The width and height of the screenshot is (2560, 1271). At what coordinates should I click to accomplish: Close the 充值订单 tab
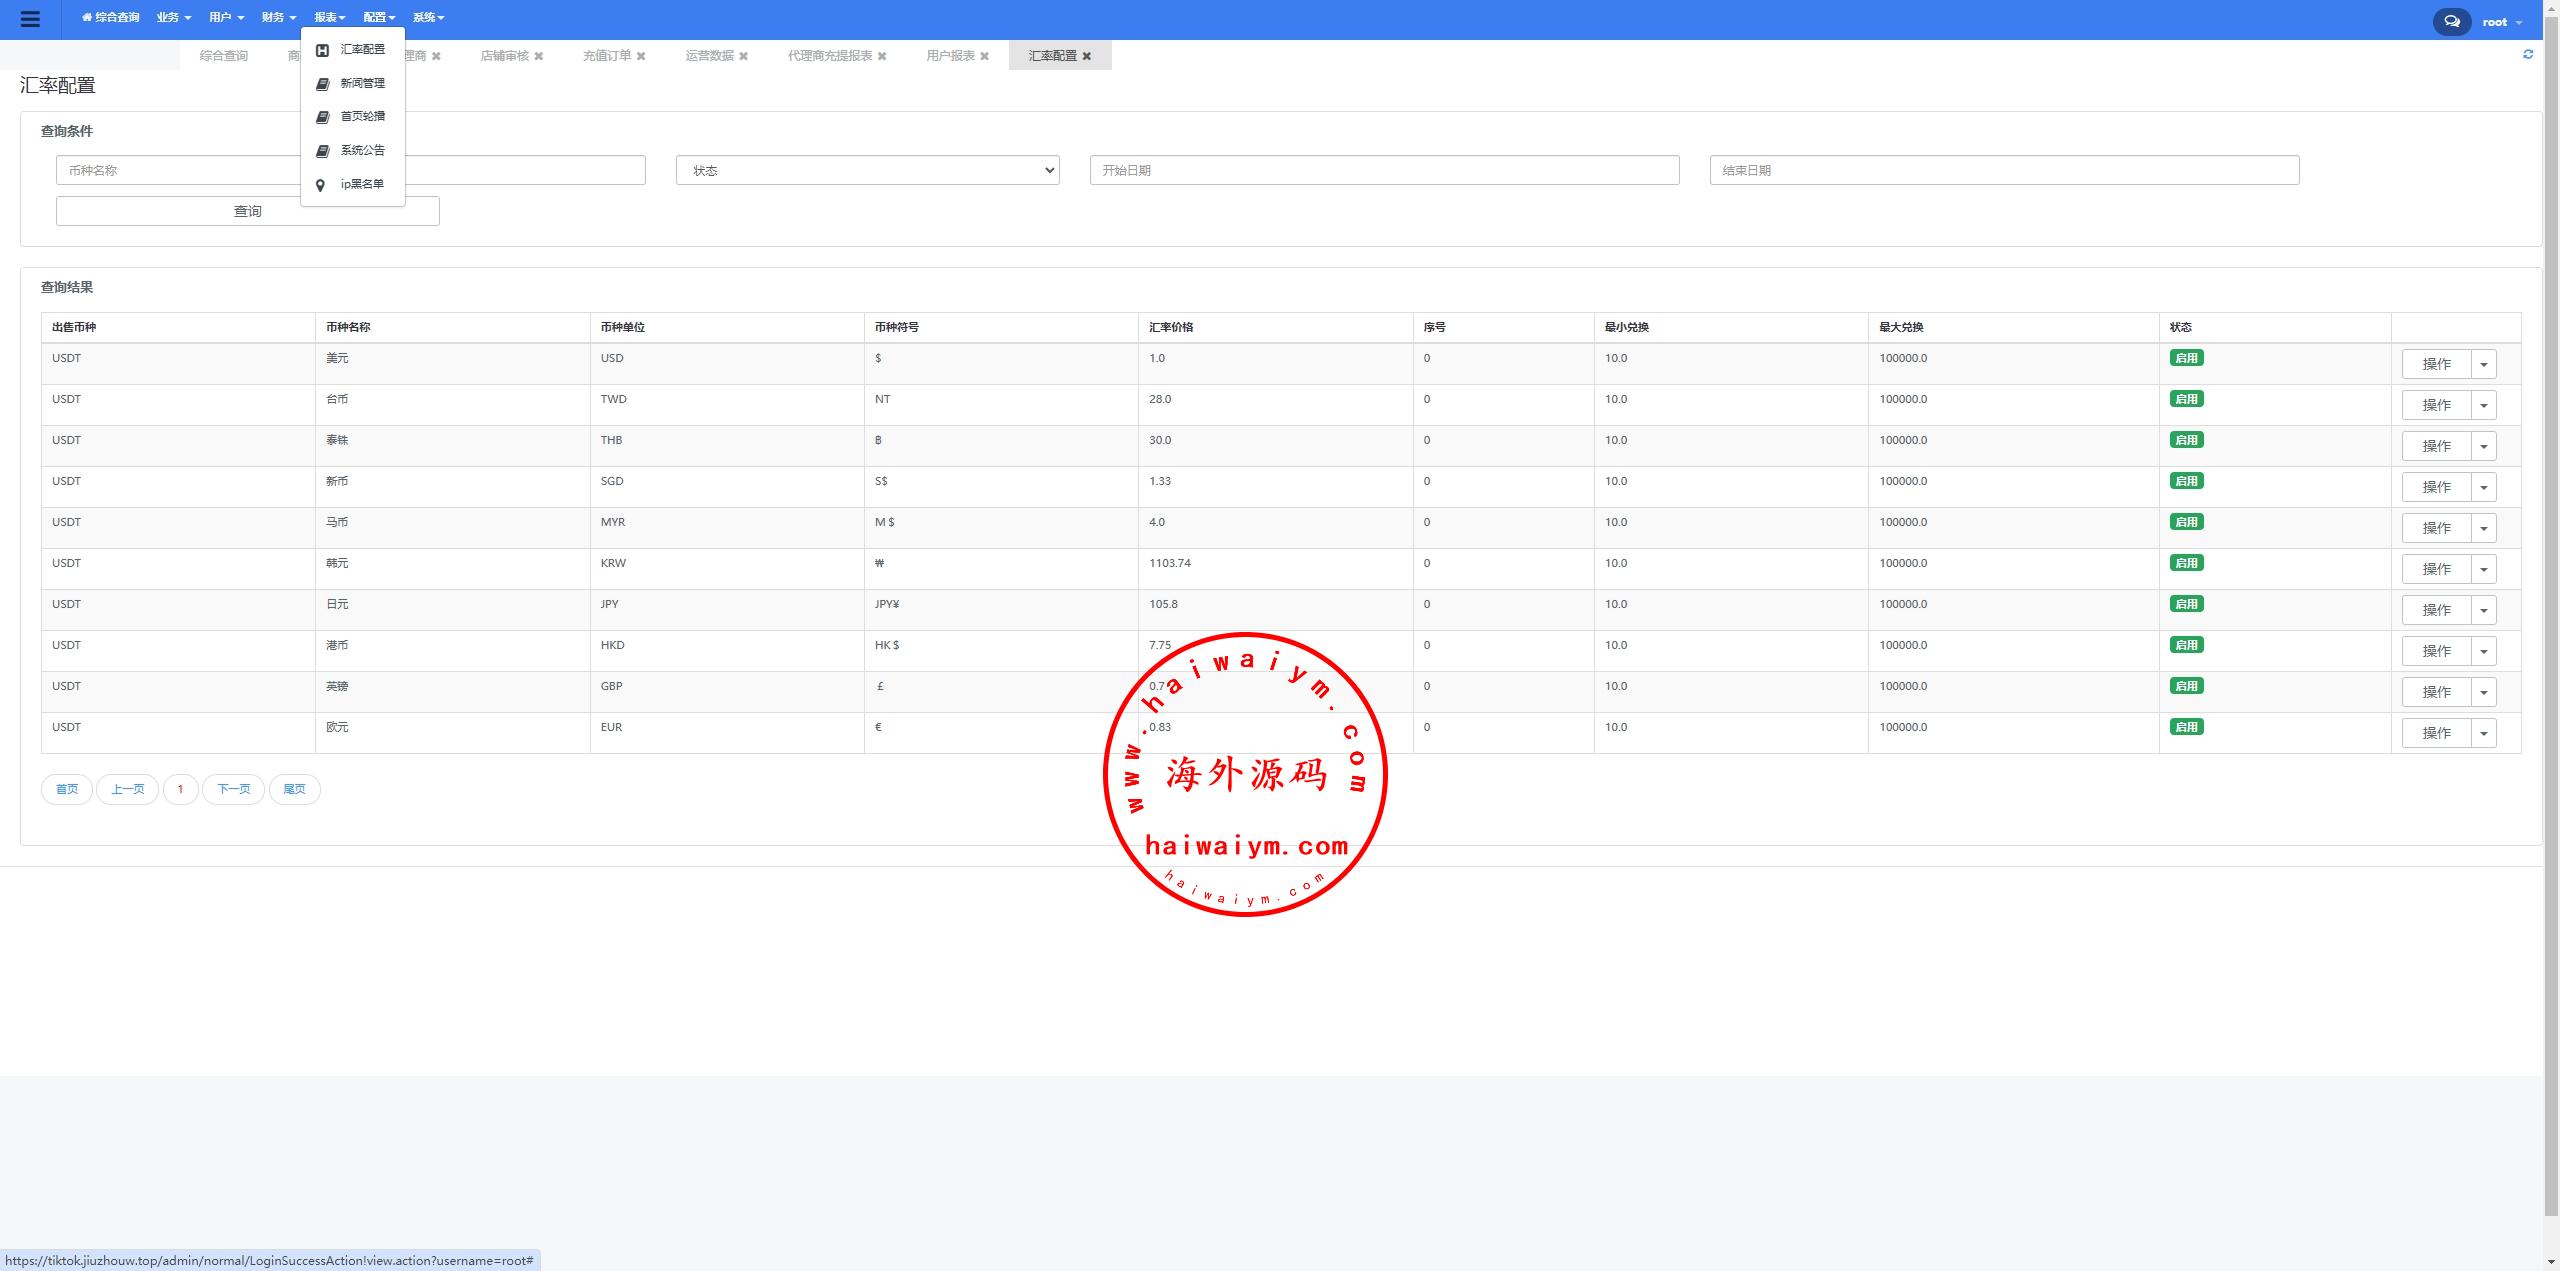tap(641, 56)
